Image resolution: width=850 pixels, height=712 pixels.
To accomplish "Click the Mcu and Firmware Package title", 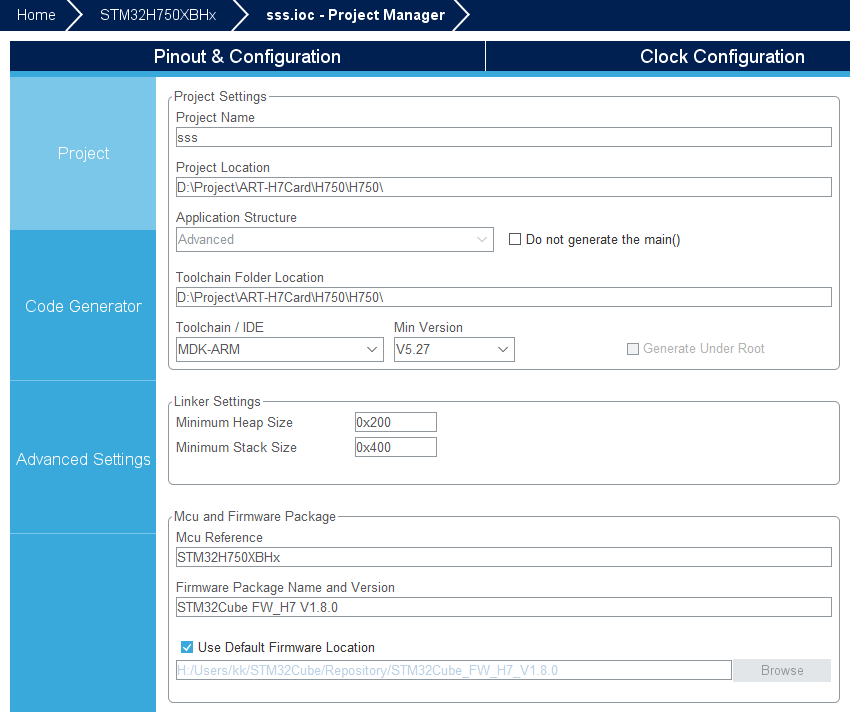I will click(255, 516).
